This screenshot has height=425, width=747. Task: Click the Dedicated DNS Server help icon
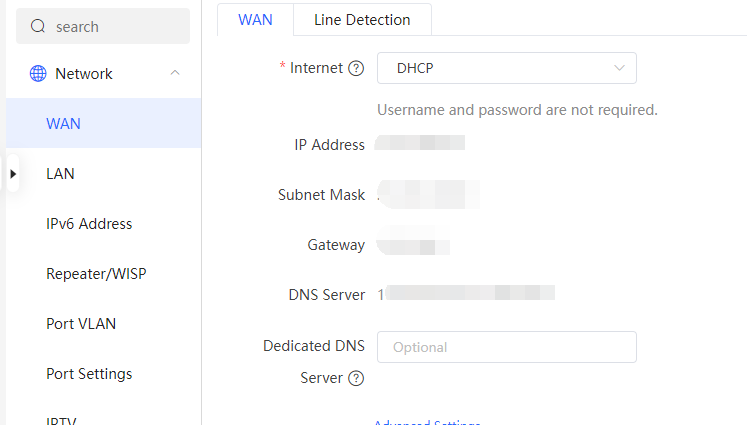[x=356, y=378]
